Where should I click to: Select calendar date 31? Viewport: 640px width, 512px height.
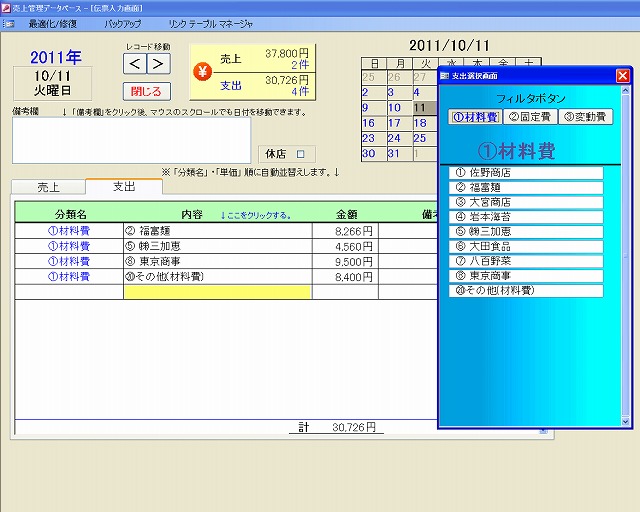[x=400, y=154]
